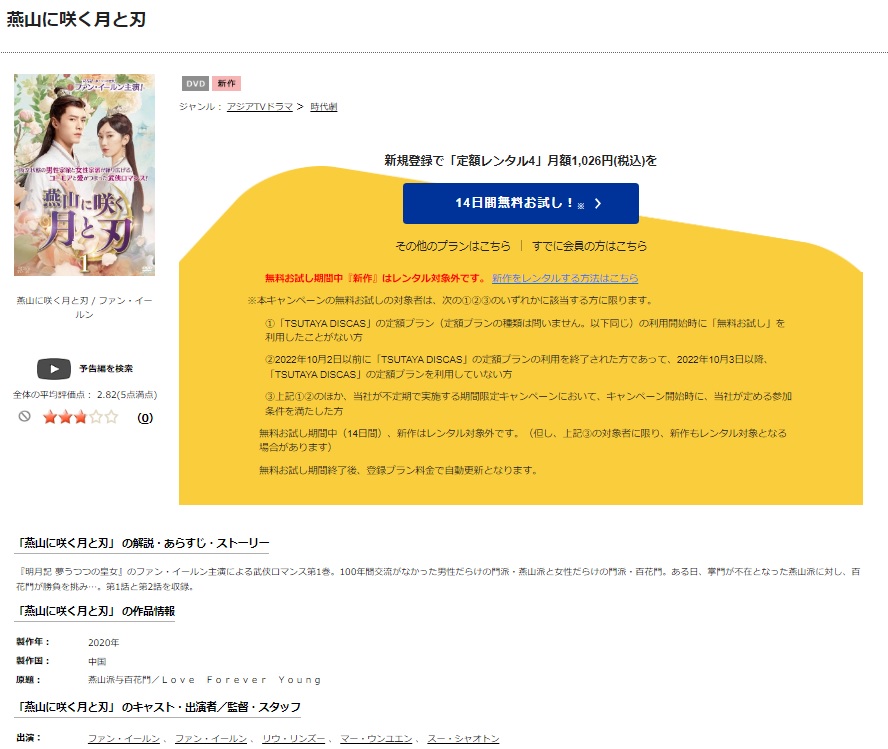
Task: Open the review count (0) link
Action: click(x=145, y=418)
